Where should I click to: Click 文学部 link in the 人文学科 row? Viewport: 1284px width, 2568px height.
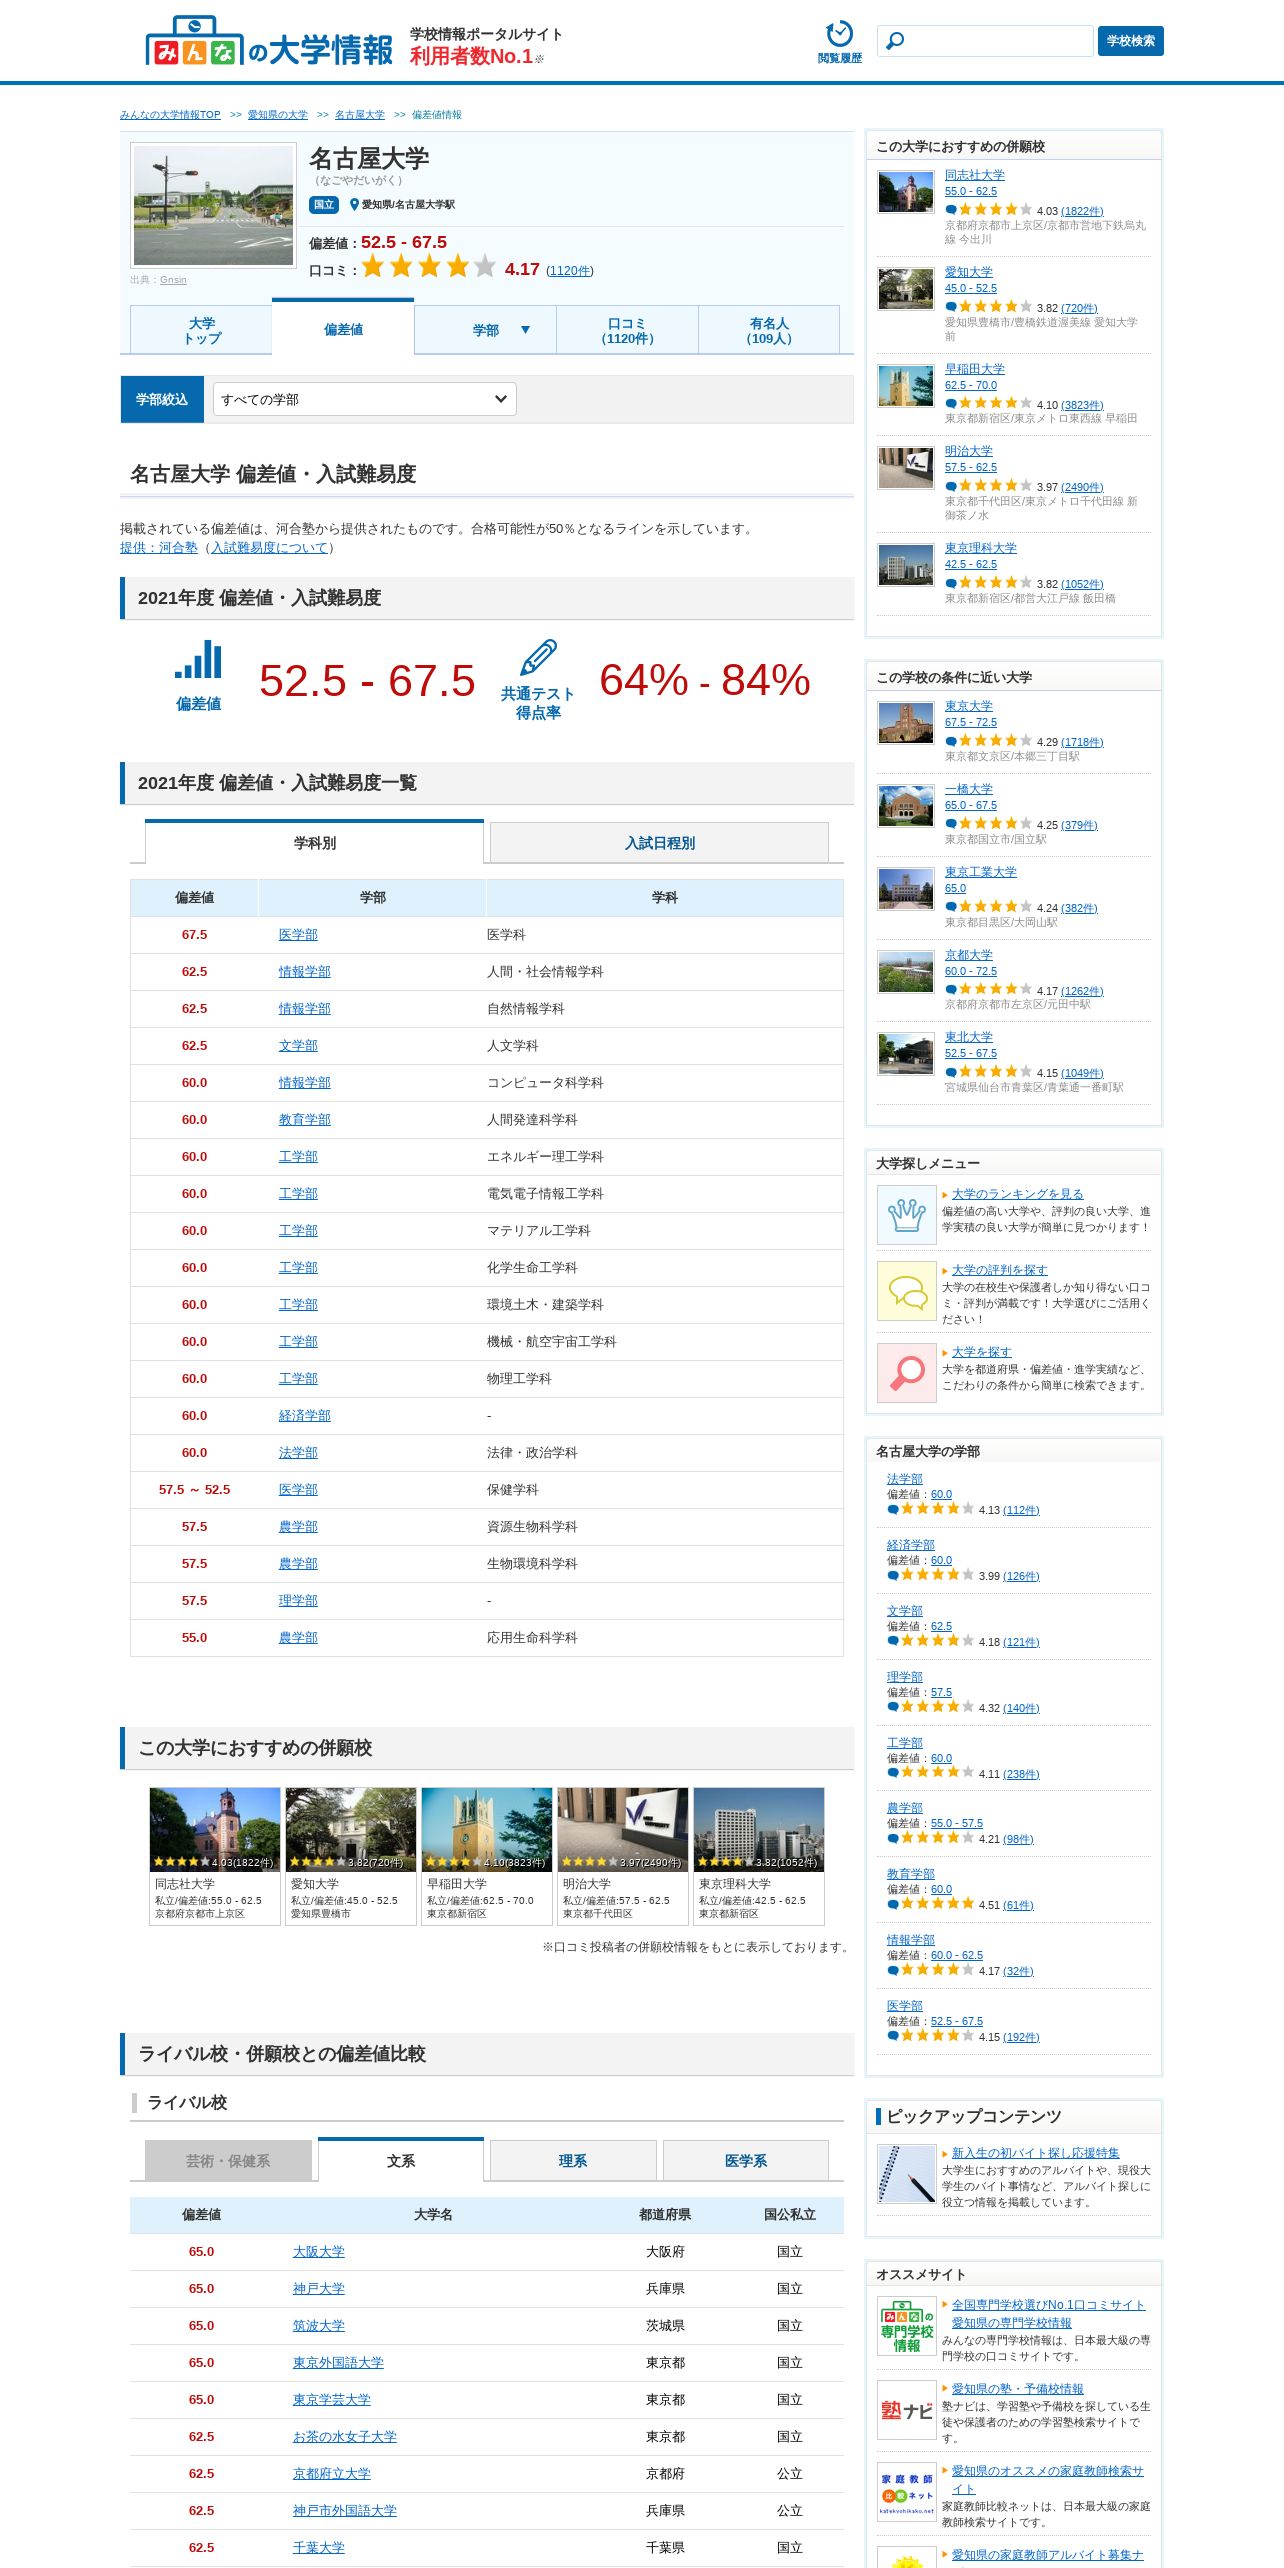point(298,1046)
